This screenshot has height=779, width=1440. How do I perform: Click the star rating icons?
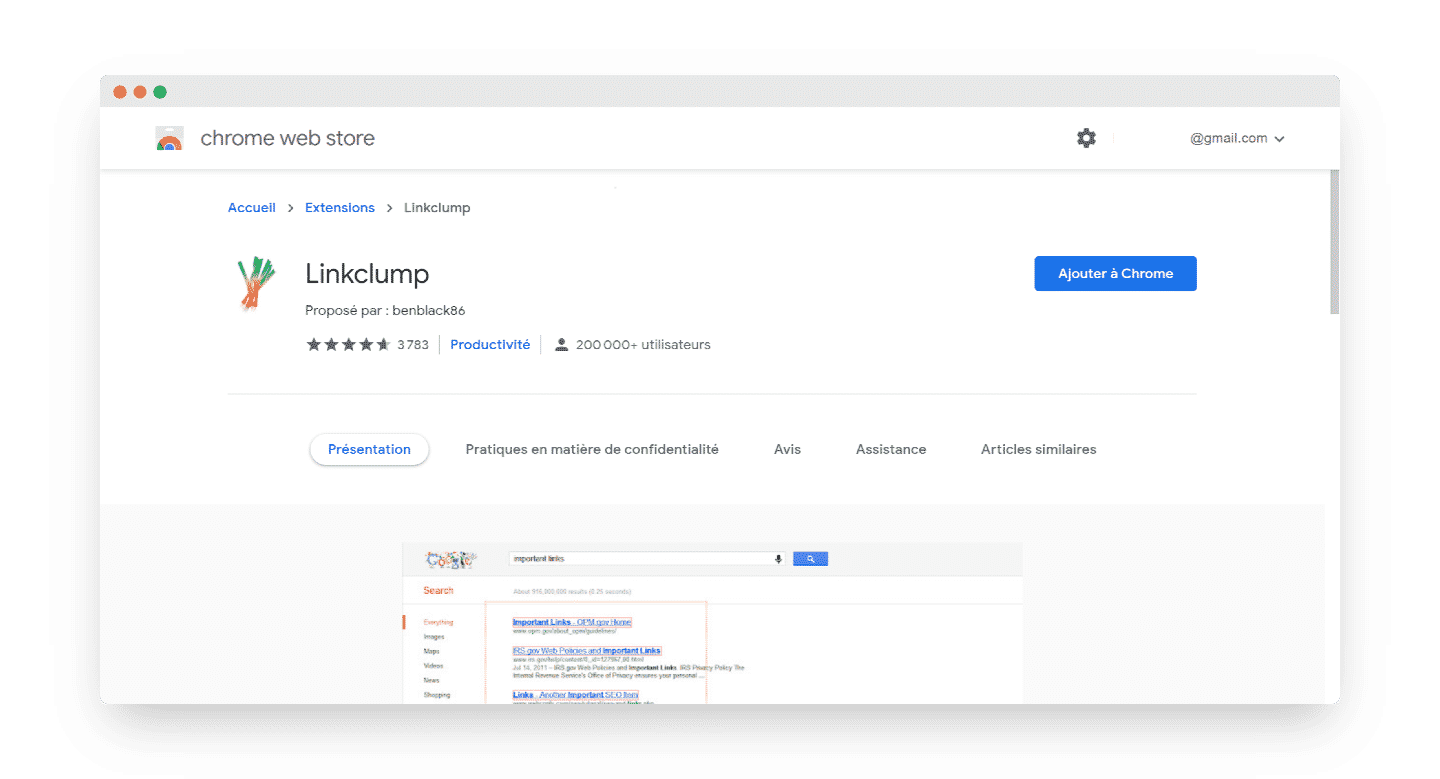point(348,345)
